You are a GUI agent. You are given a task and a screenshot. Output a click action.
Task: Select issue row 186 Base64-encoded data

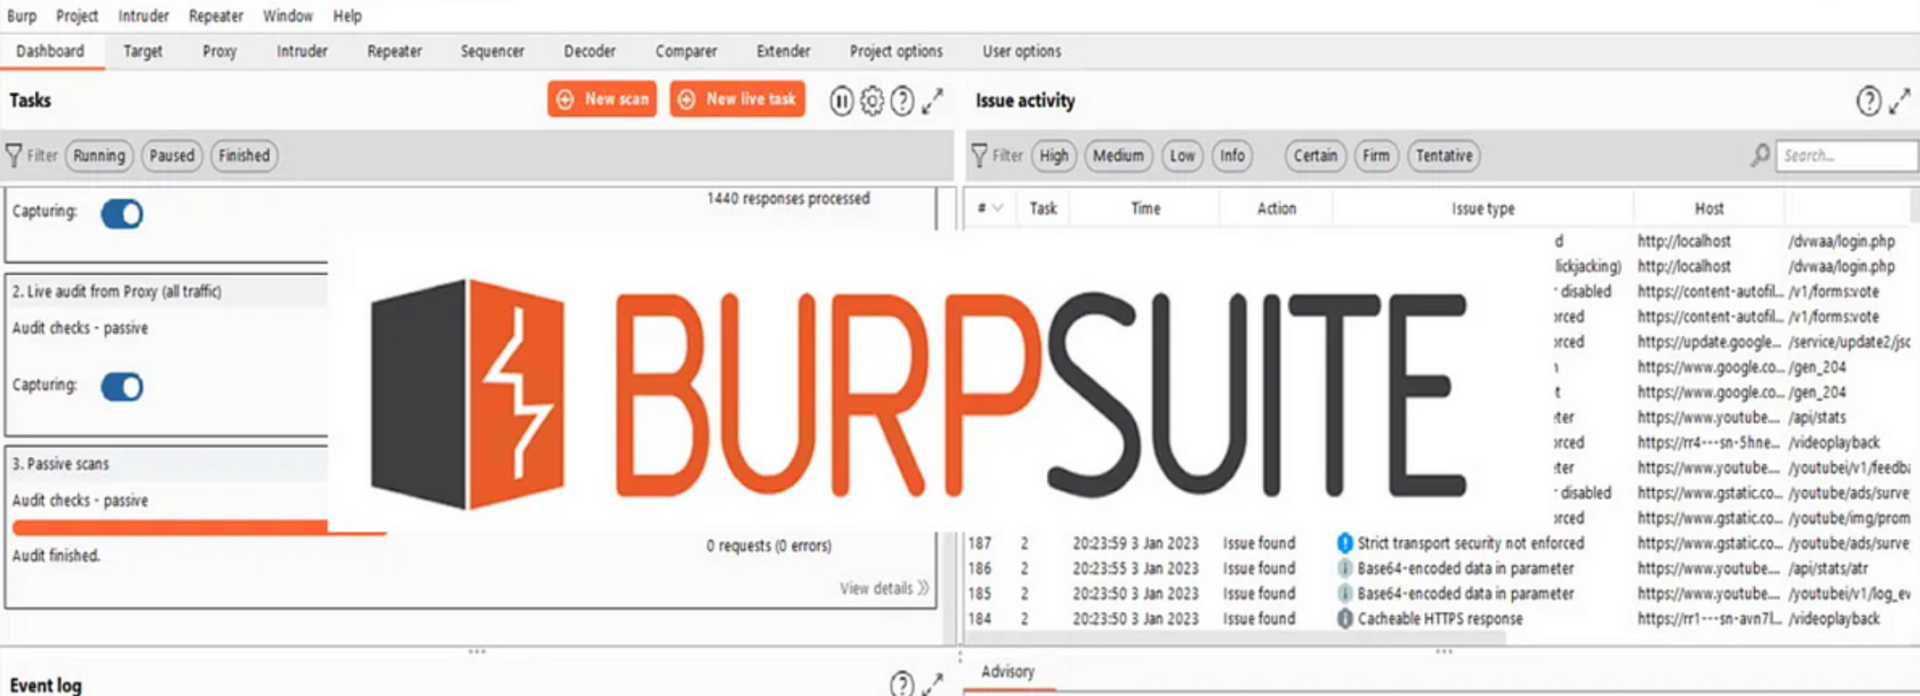click(x=1440, y=568)
